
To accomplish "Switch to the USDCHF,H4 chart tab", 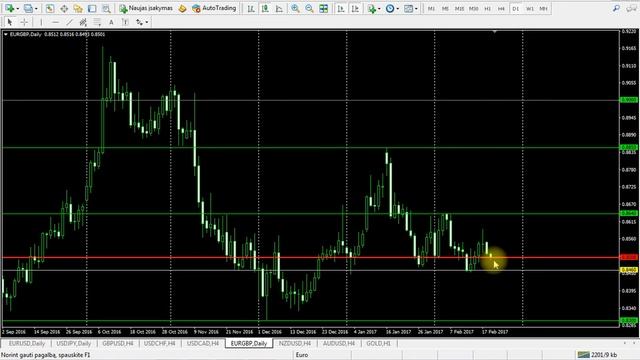I will (x=160, y=343).
